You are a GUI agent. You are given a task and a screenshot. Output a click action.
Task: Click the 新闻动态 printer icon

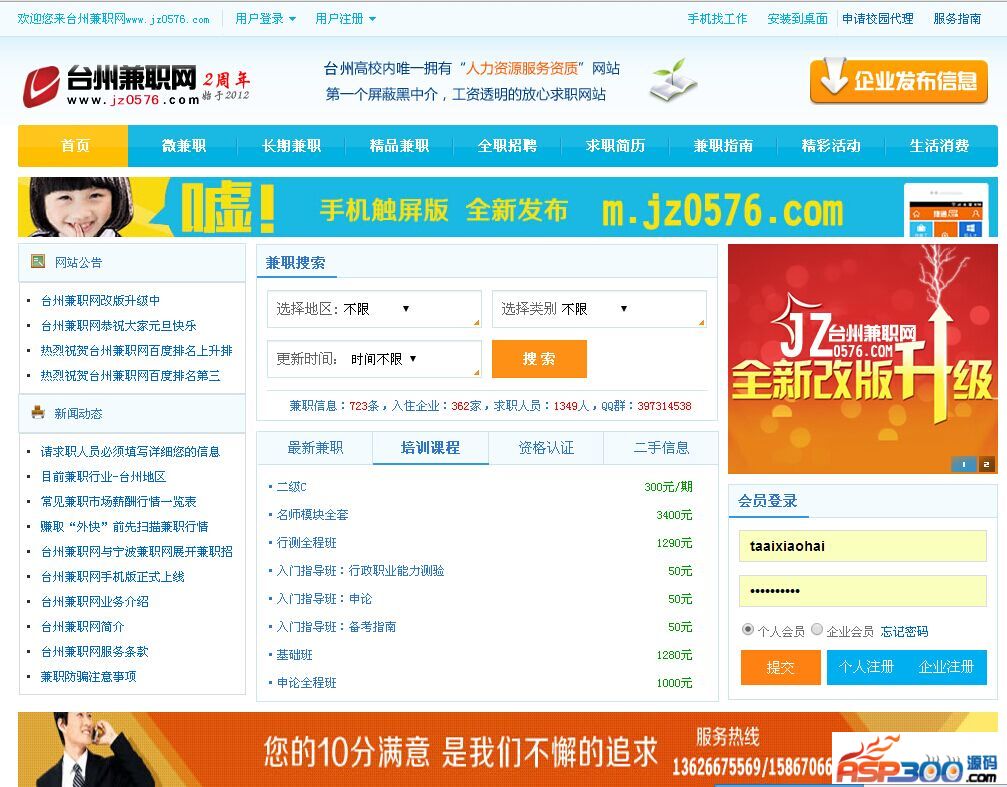[x=38, y=412]
